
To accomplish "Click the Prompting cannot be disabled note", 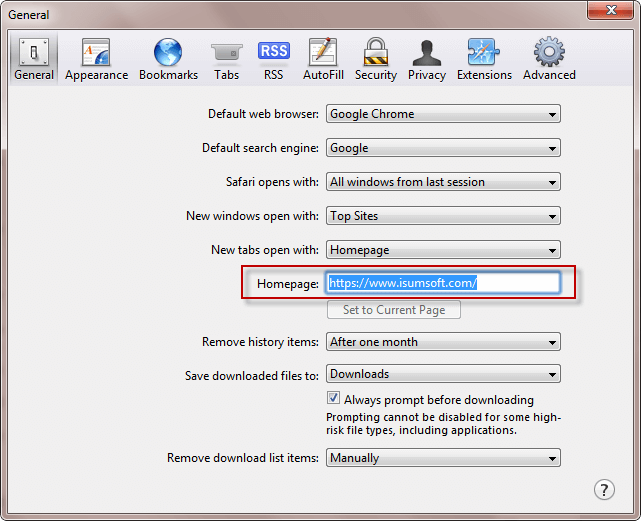I will 443,424.
